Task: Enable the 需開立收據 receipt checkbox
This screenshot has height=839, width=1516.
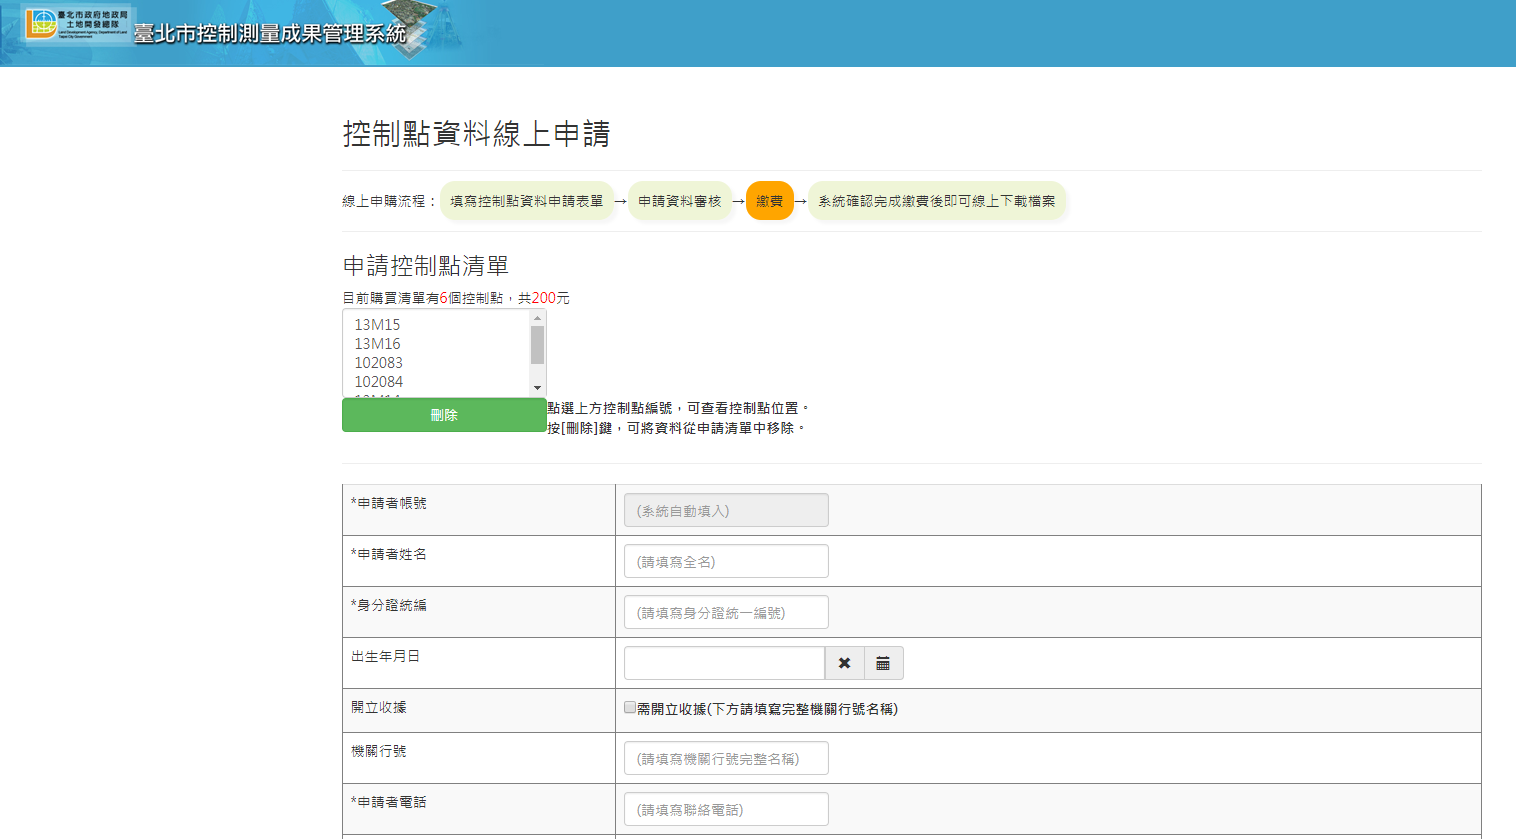Action: (630, 708)
